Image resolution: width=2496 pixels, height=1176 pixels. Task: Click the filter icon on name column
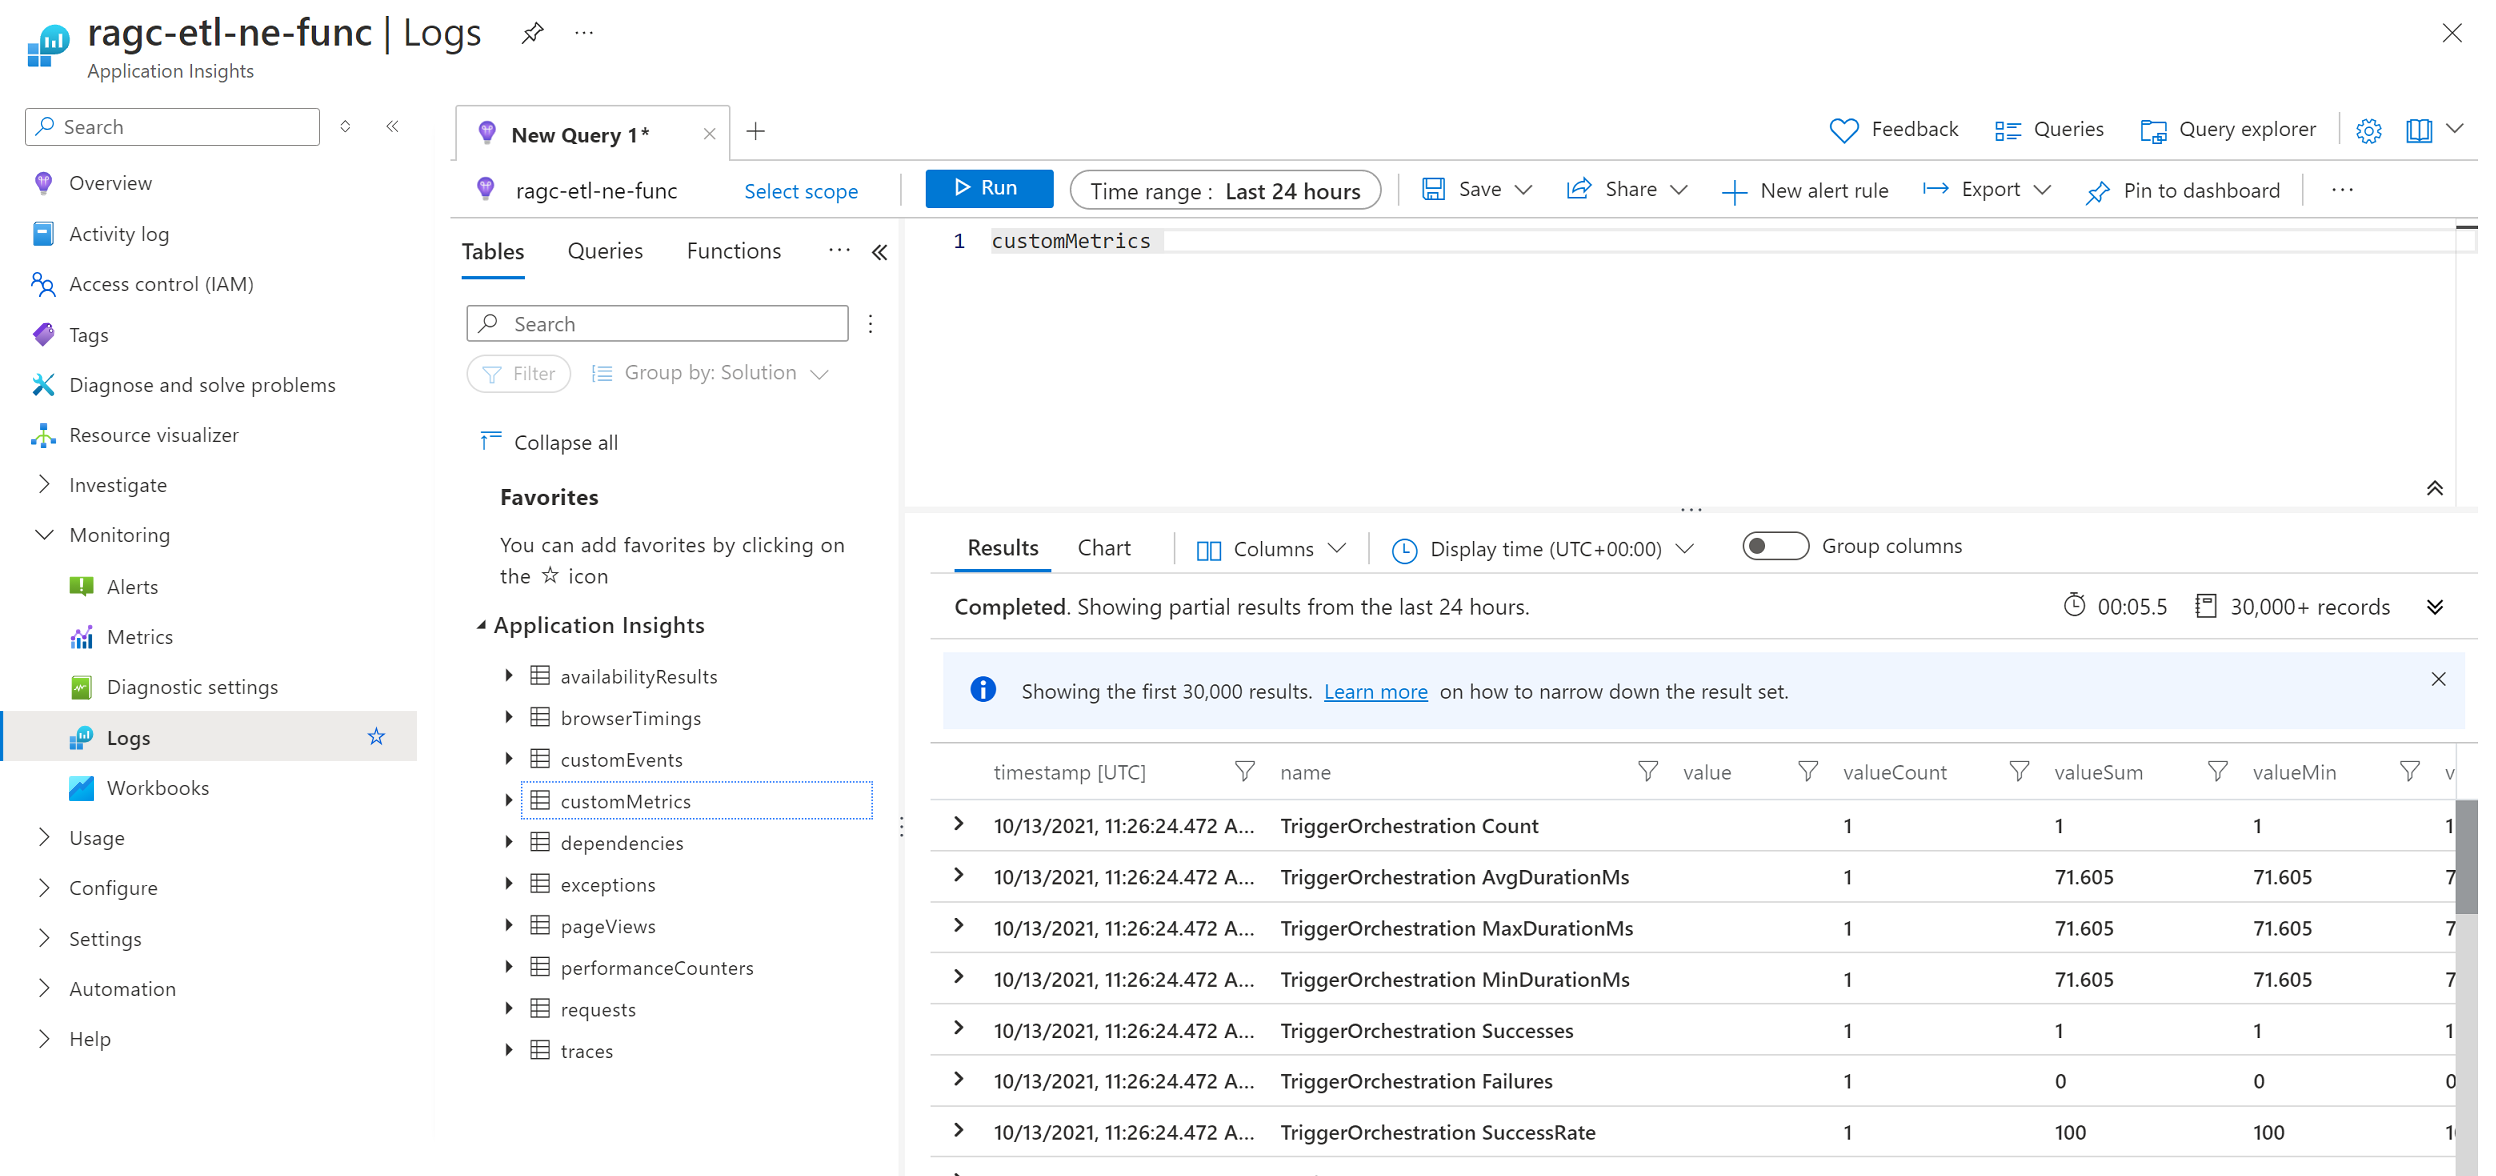click(1647, 771)
